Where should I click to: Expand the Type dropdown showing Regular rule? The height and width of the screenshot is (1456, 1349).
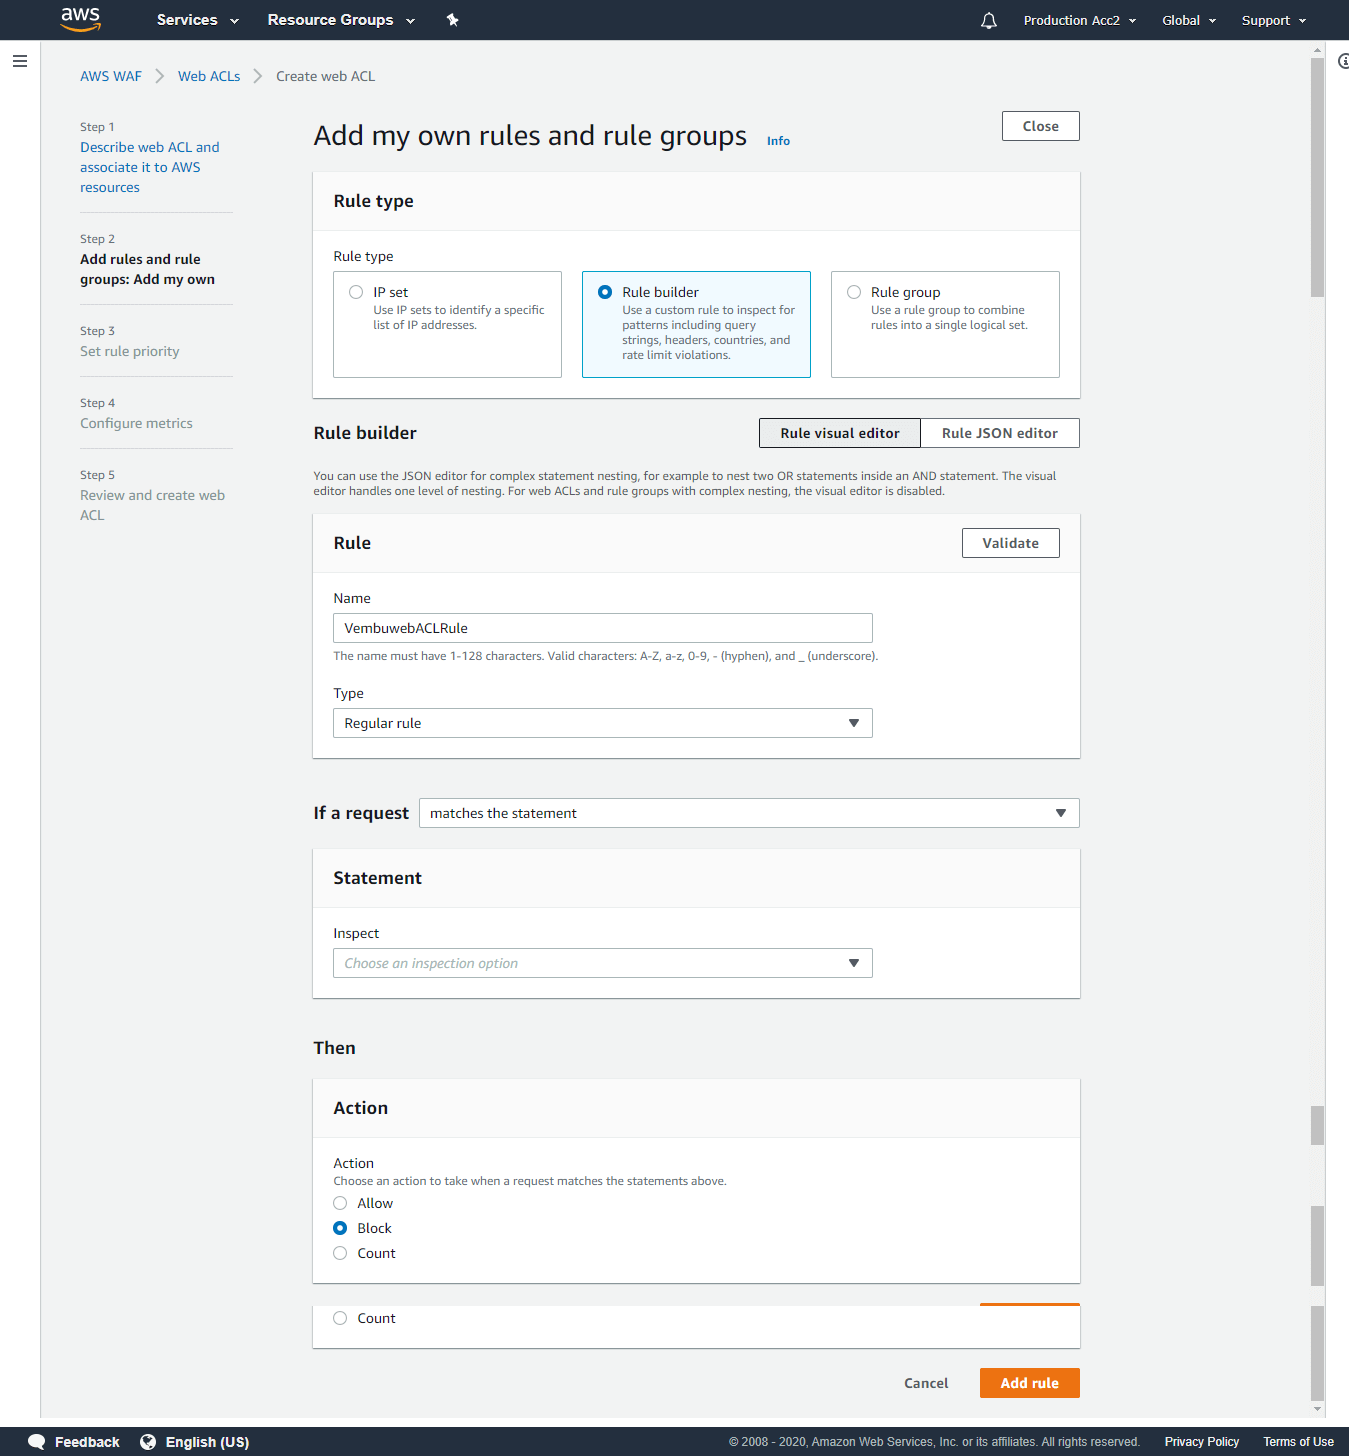click(x=602, y=723)
